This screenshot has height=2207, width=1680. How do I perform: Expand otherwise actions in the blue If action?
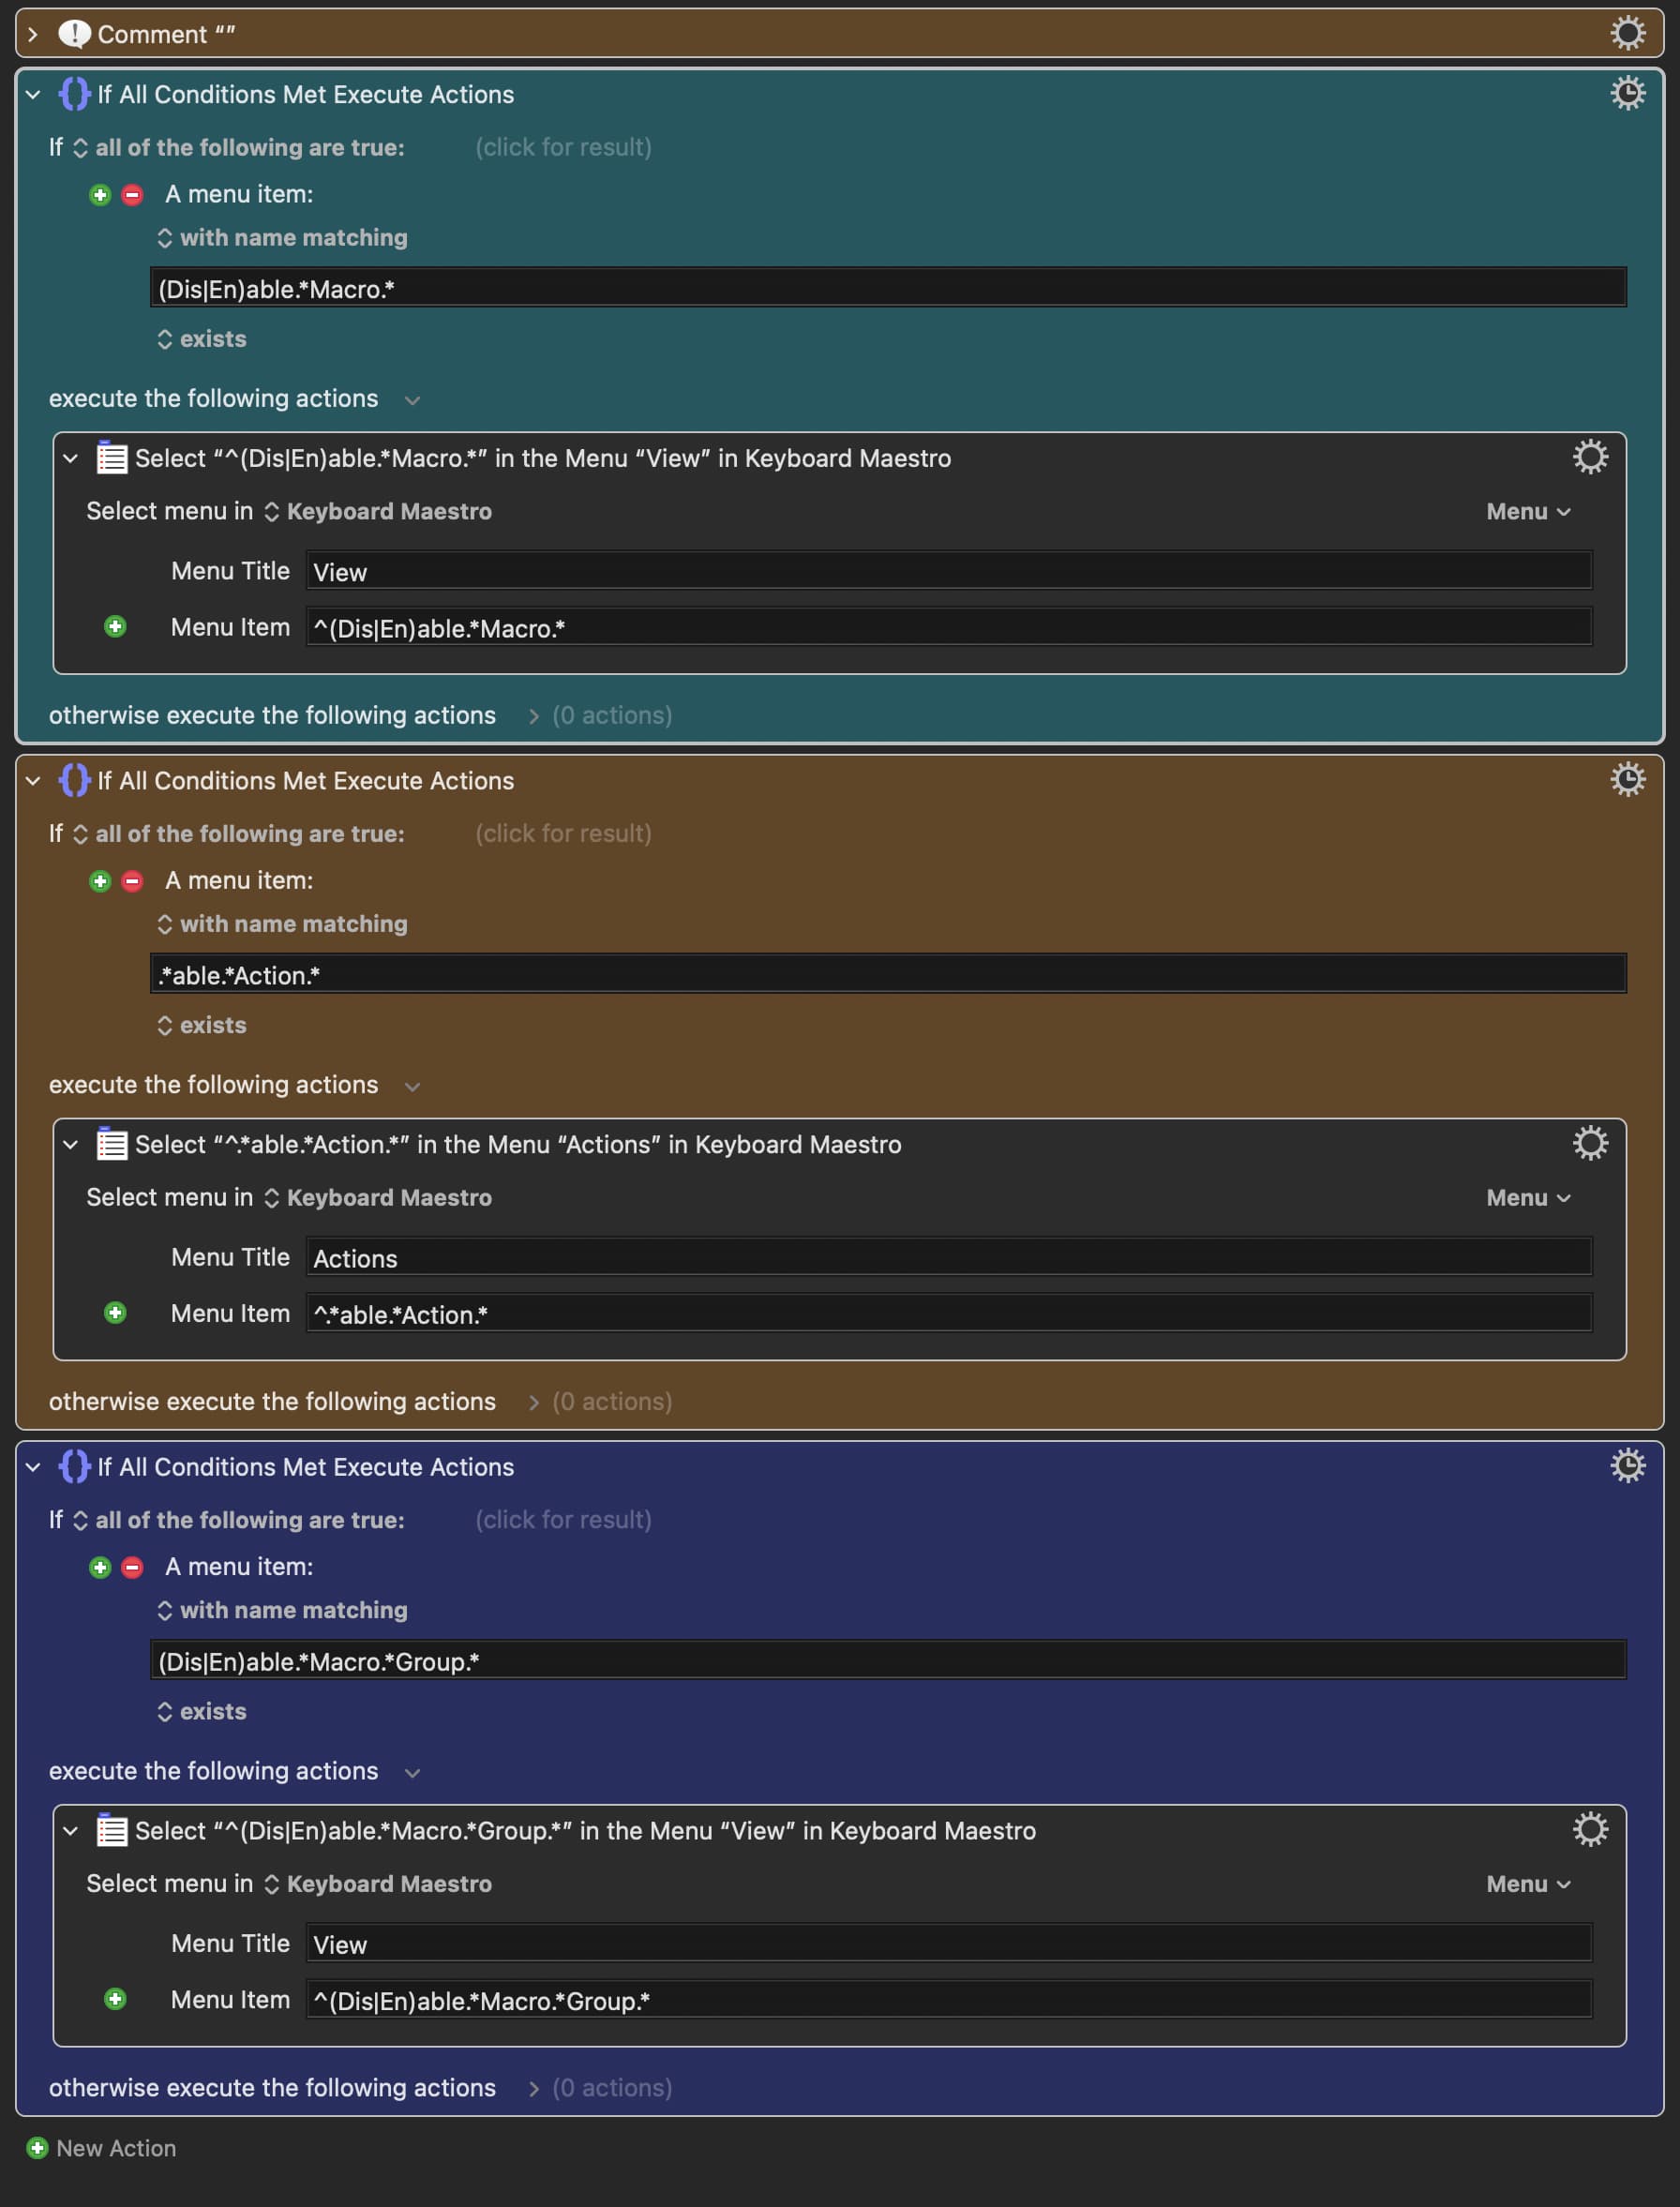pos(533,2088)
